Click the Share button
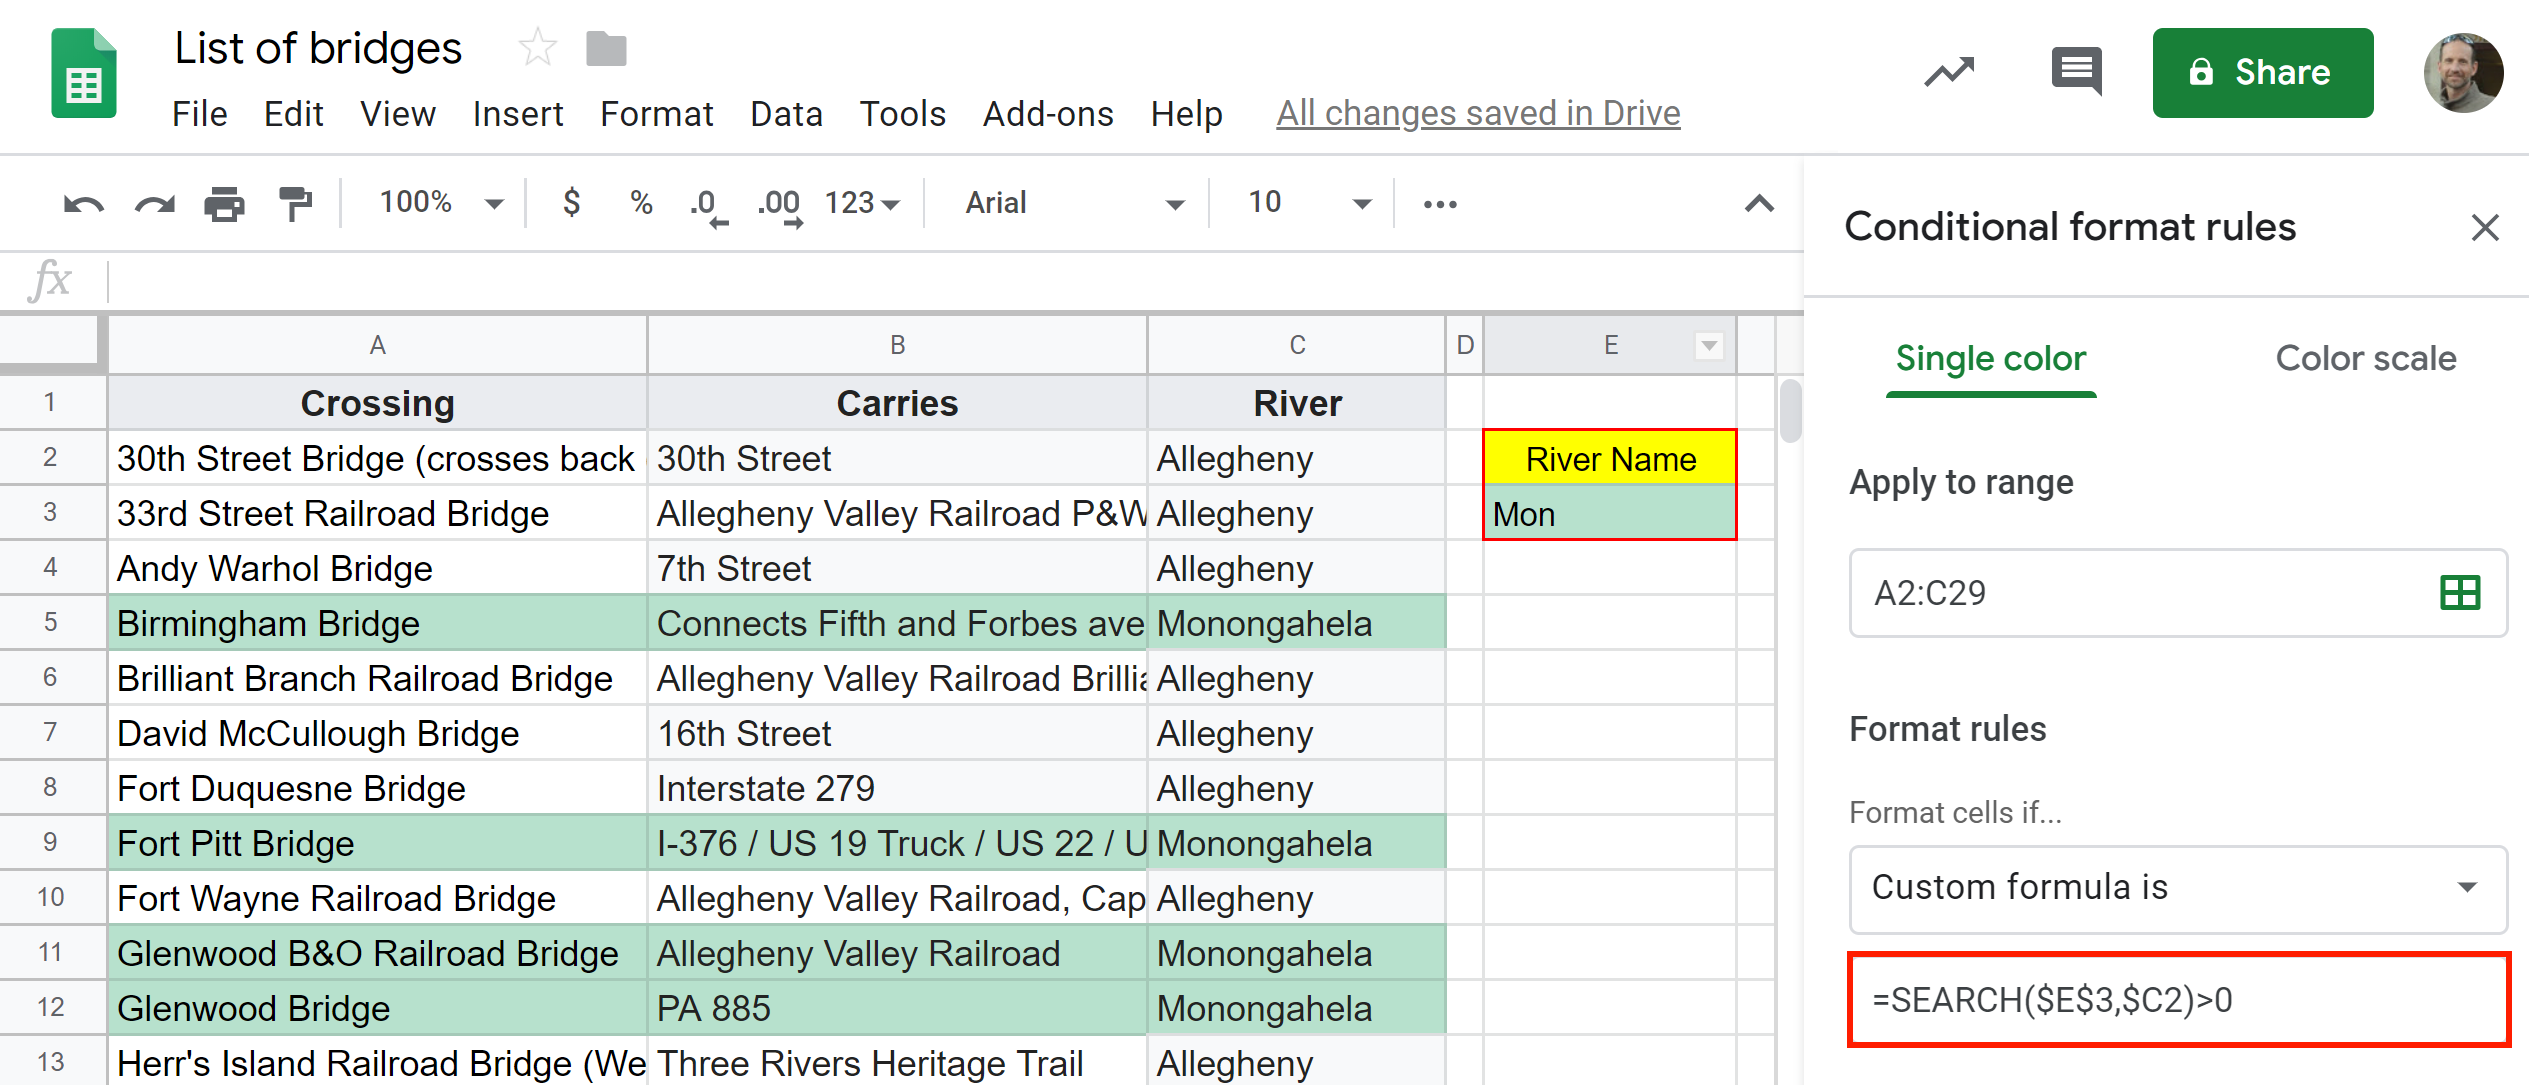 coord(2262,72)
